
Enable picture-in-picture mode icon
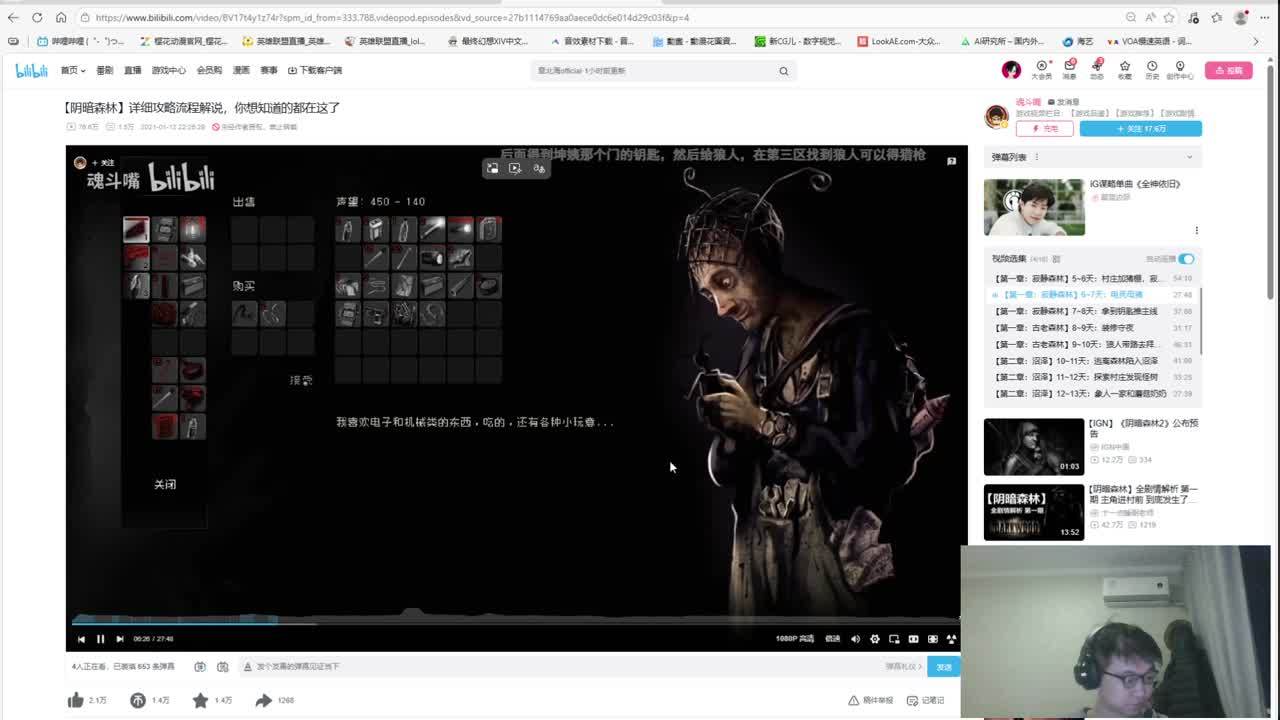click(894, 639)
